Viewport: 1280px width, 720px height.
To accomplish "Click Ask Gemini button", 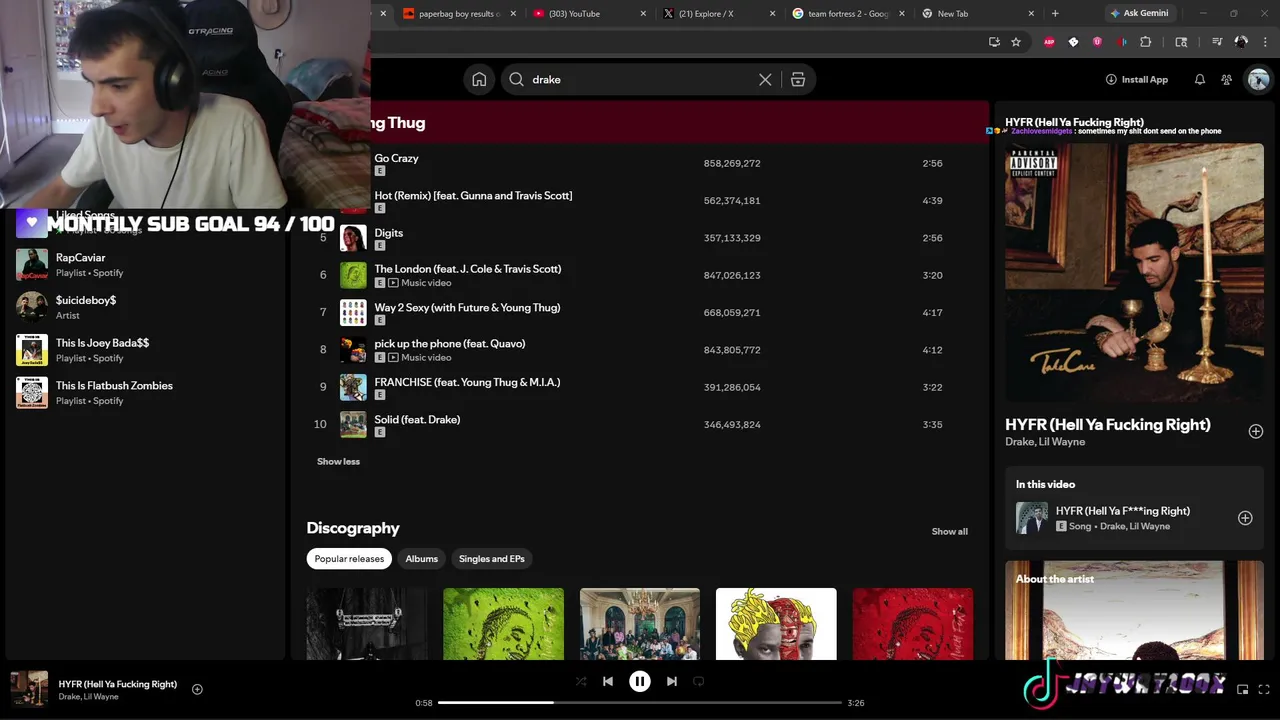I will 1139,13.
